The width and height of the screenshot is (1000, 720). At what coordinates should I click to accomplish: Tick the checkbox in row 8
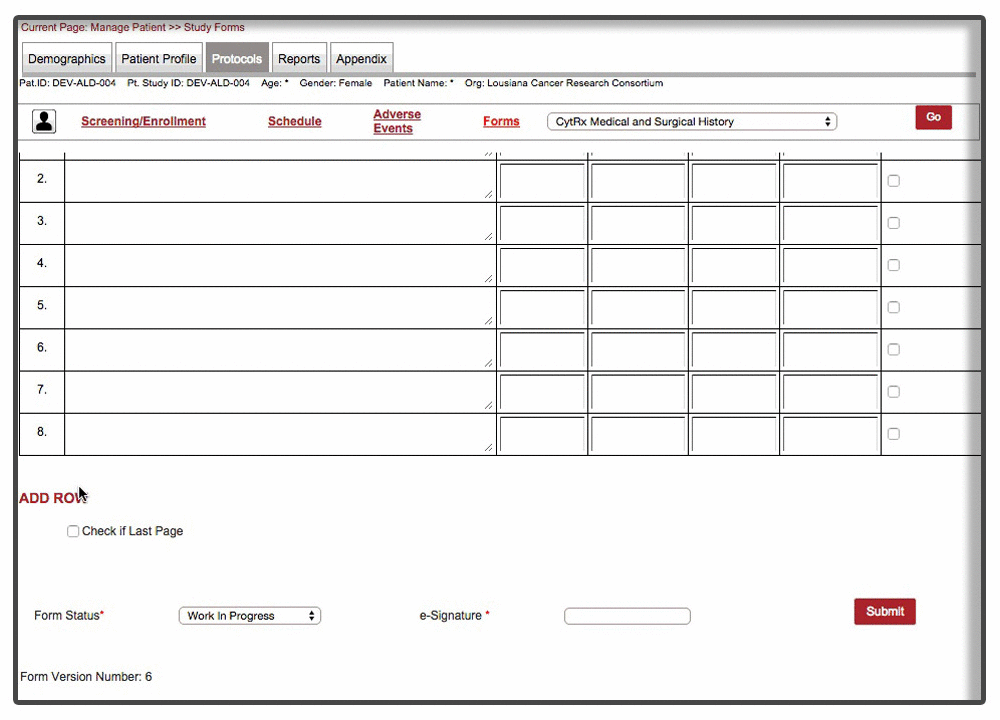(x=893, y=434)
